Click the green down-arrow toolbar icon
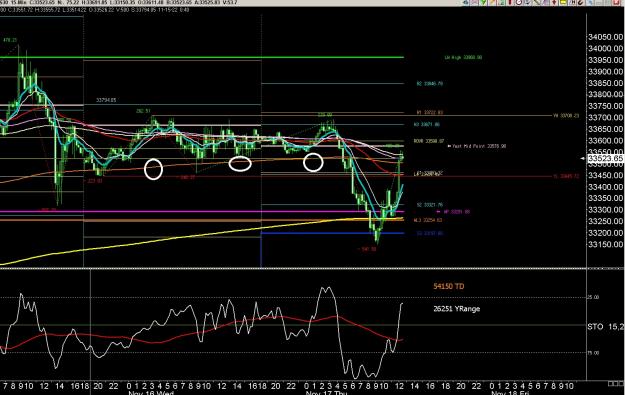The image size is (625, 395). click(x=483, y=2)
